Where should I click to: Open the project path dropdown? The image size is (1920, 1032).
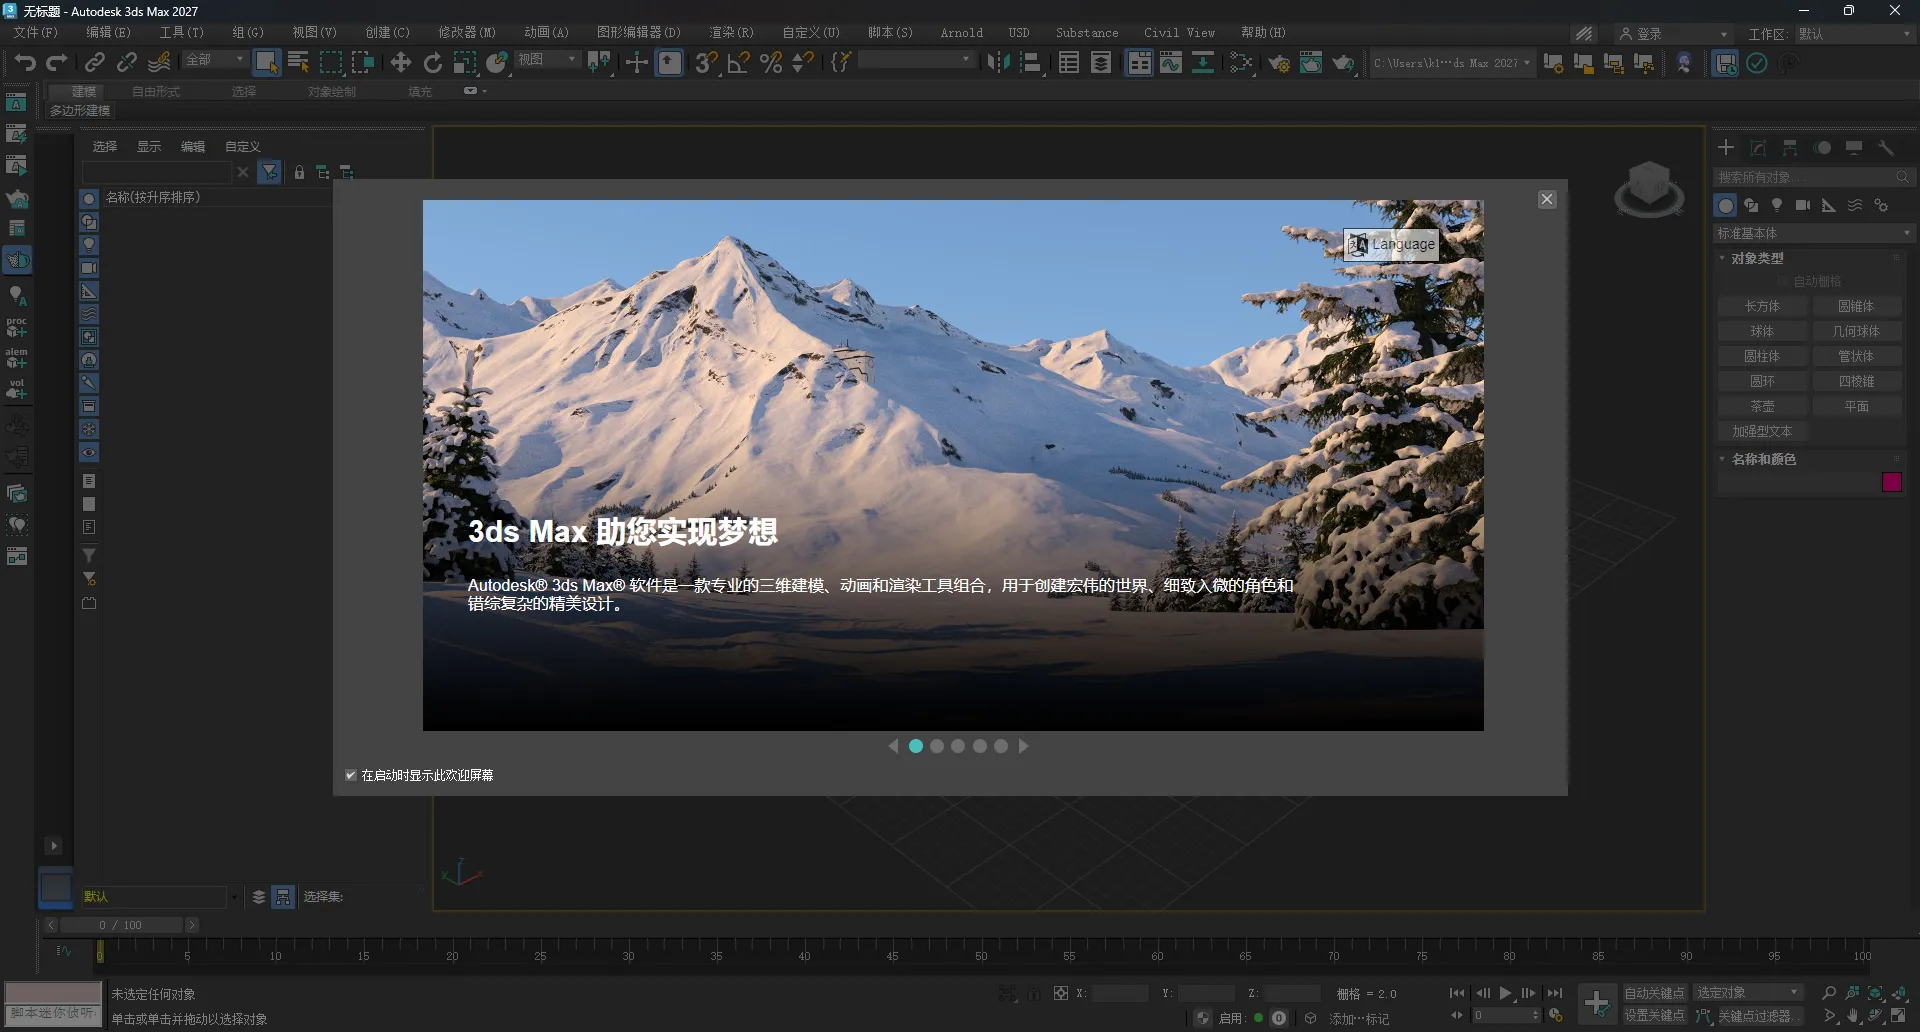click(x=1451, y=63)
